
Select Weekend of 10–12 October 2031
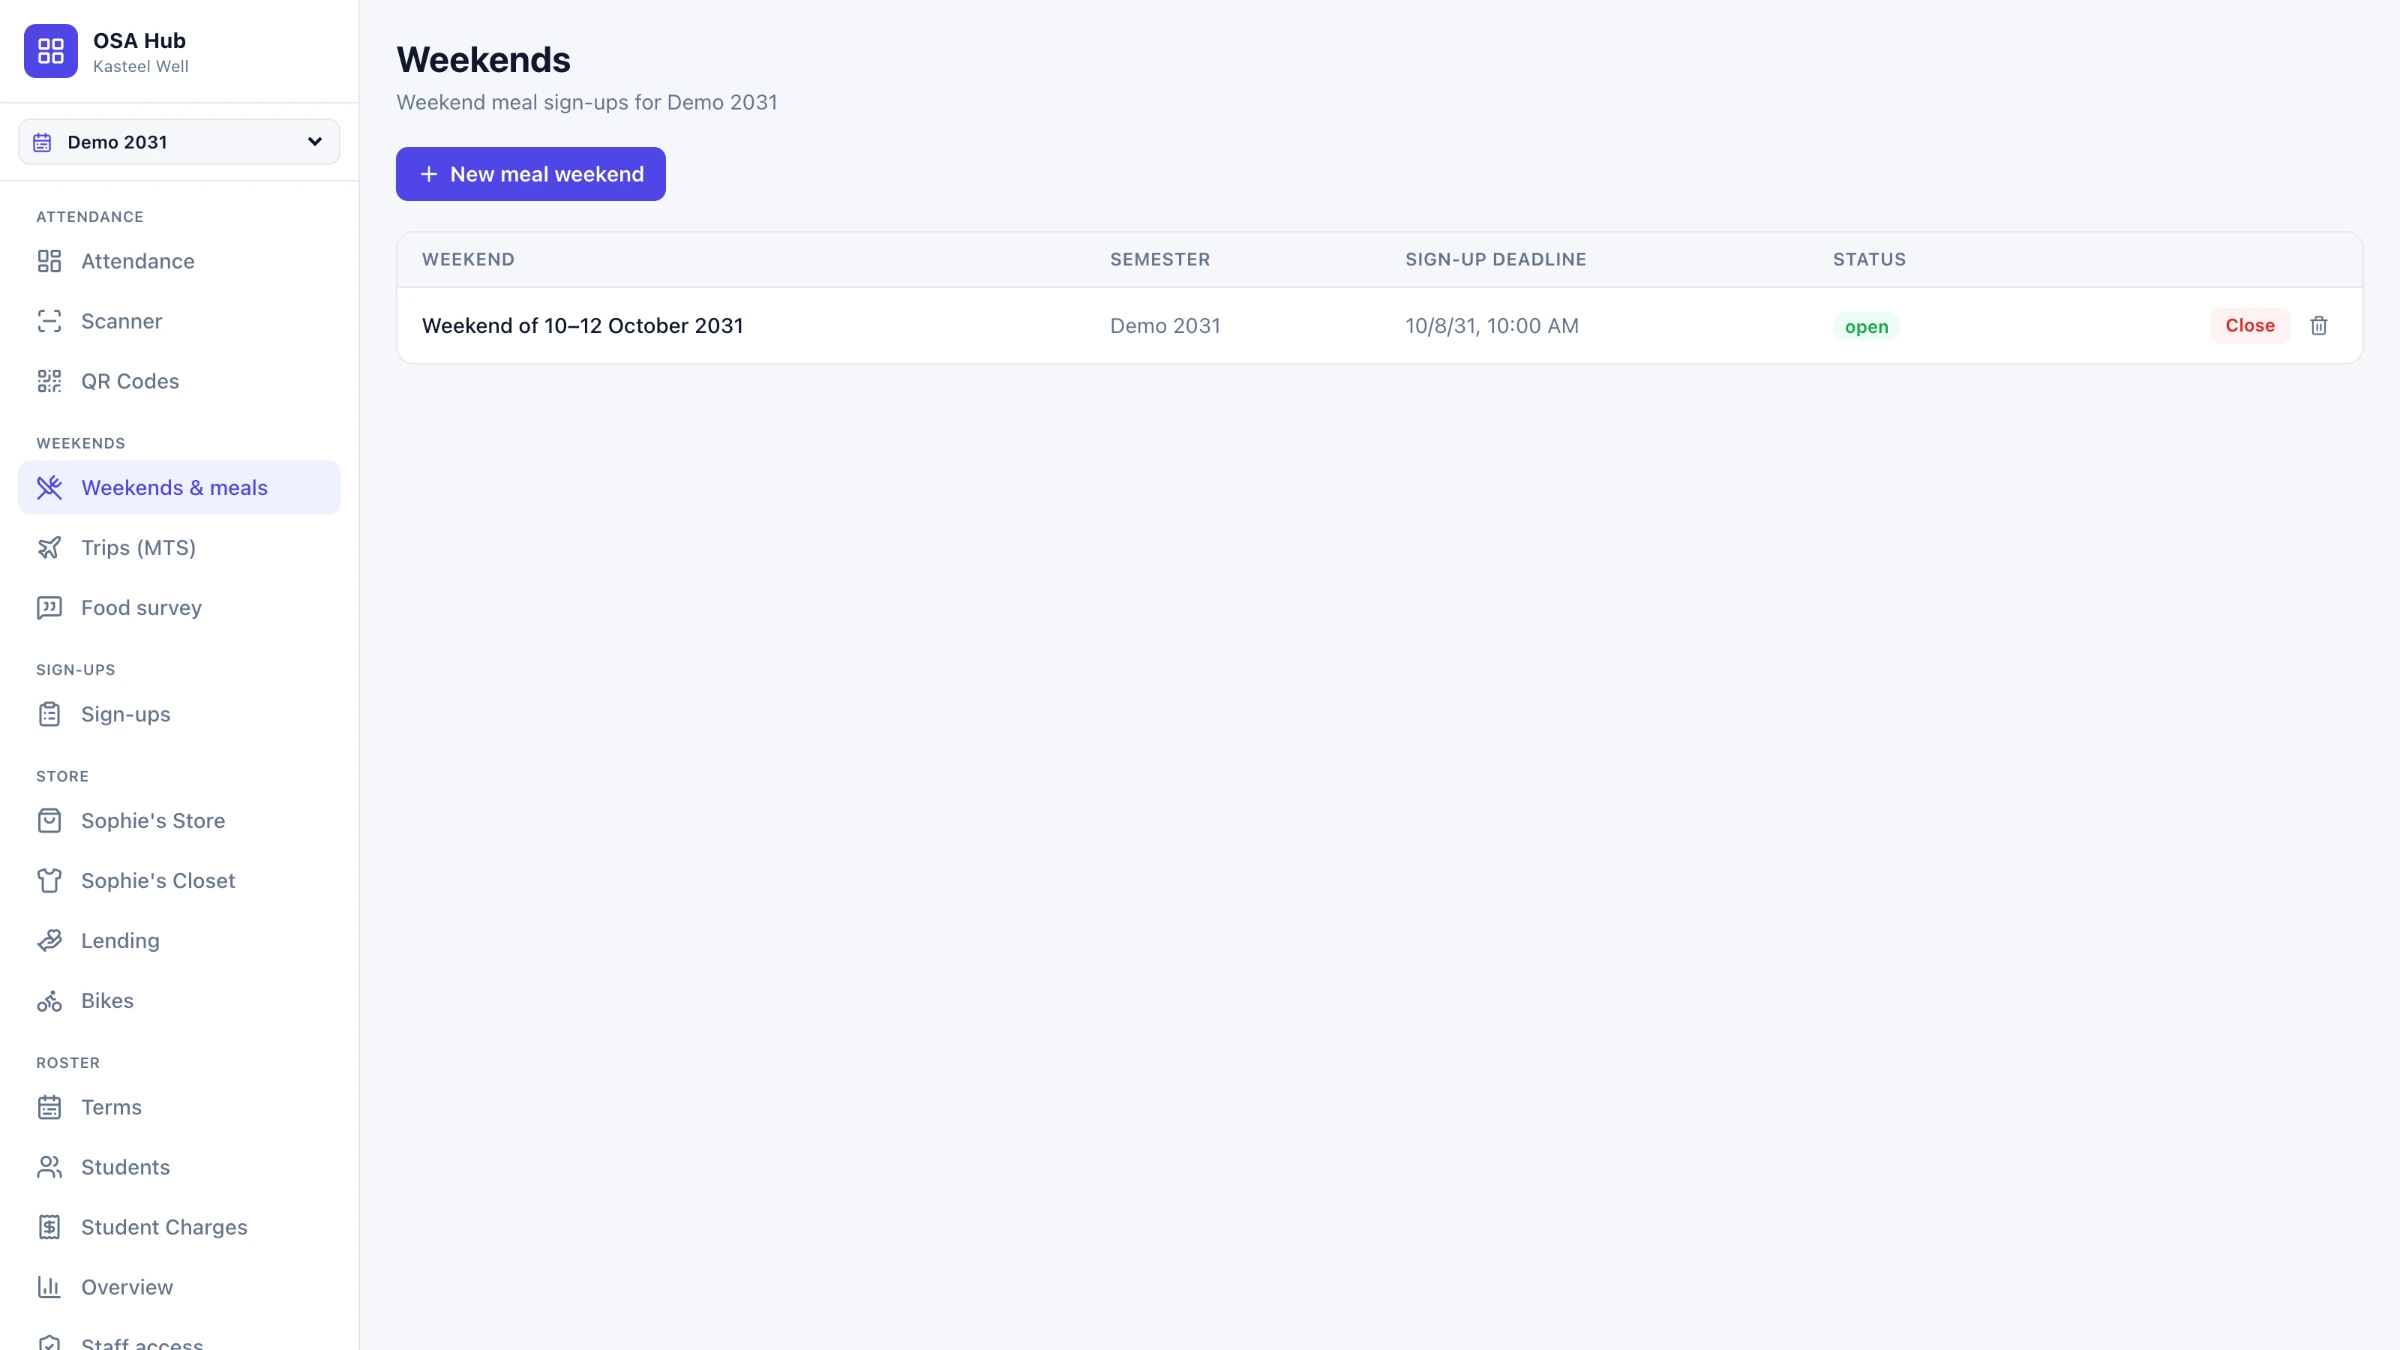pos(582,326)
